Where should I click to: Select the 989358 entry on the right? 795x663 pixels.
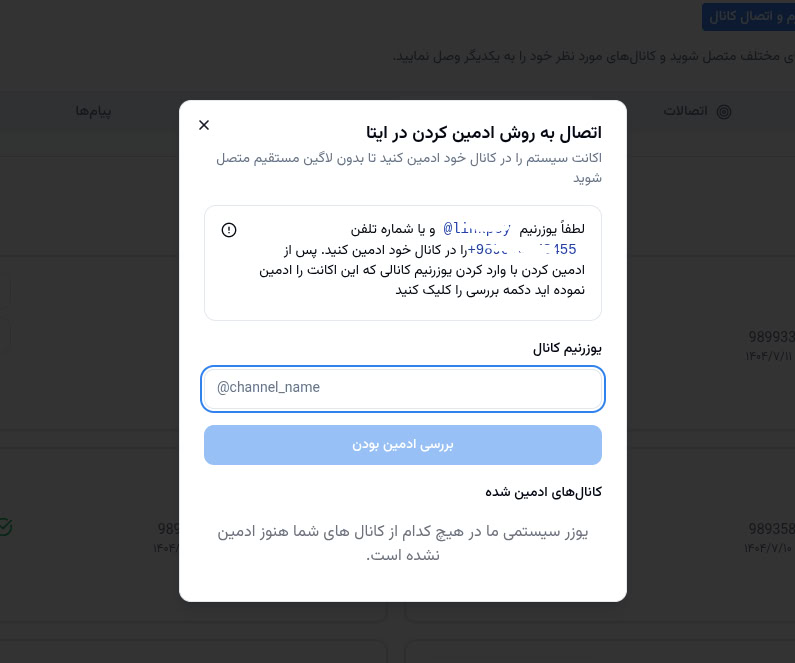[771, 528]
